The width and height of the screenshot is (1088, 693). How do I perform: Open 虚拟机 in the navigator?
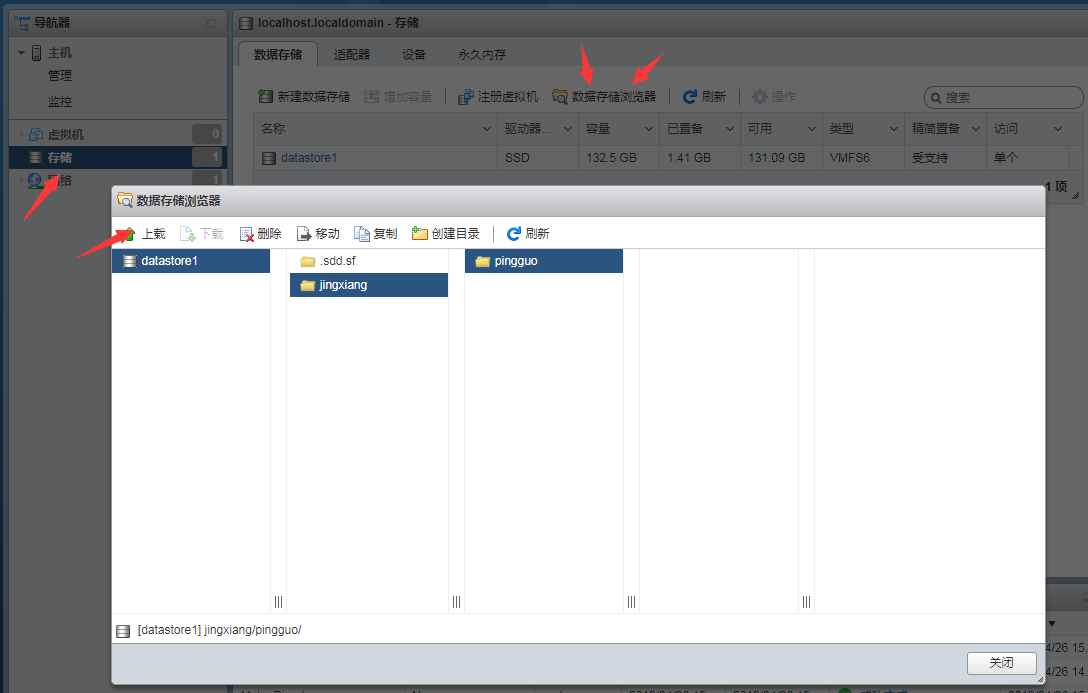[x=65, y=135]
